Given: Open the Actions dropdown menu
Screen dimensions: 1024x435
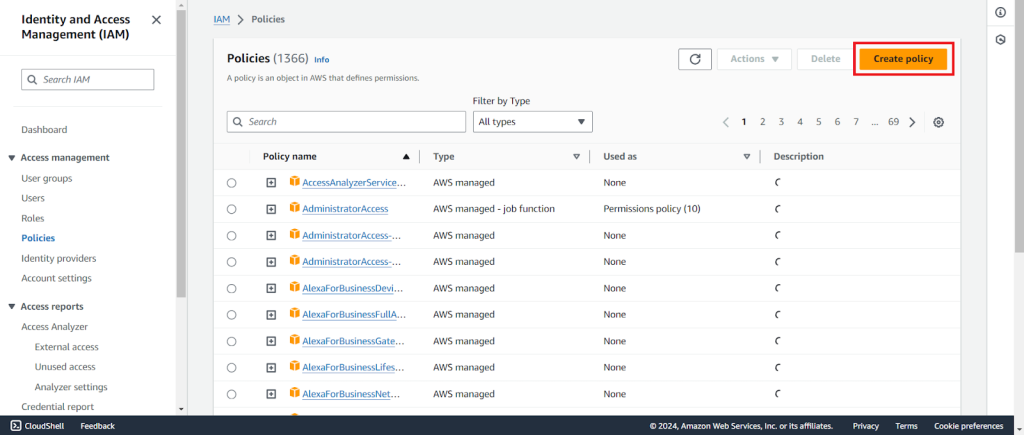Looking at the screenshot, I should click(x=754, y=59).
